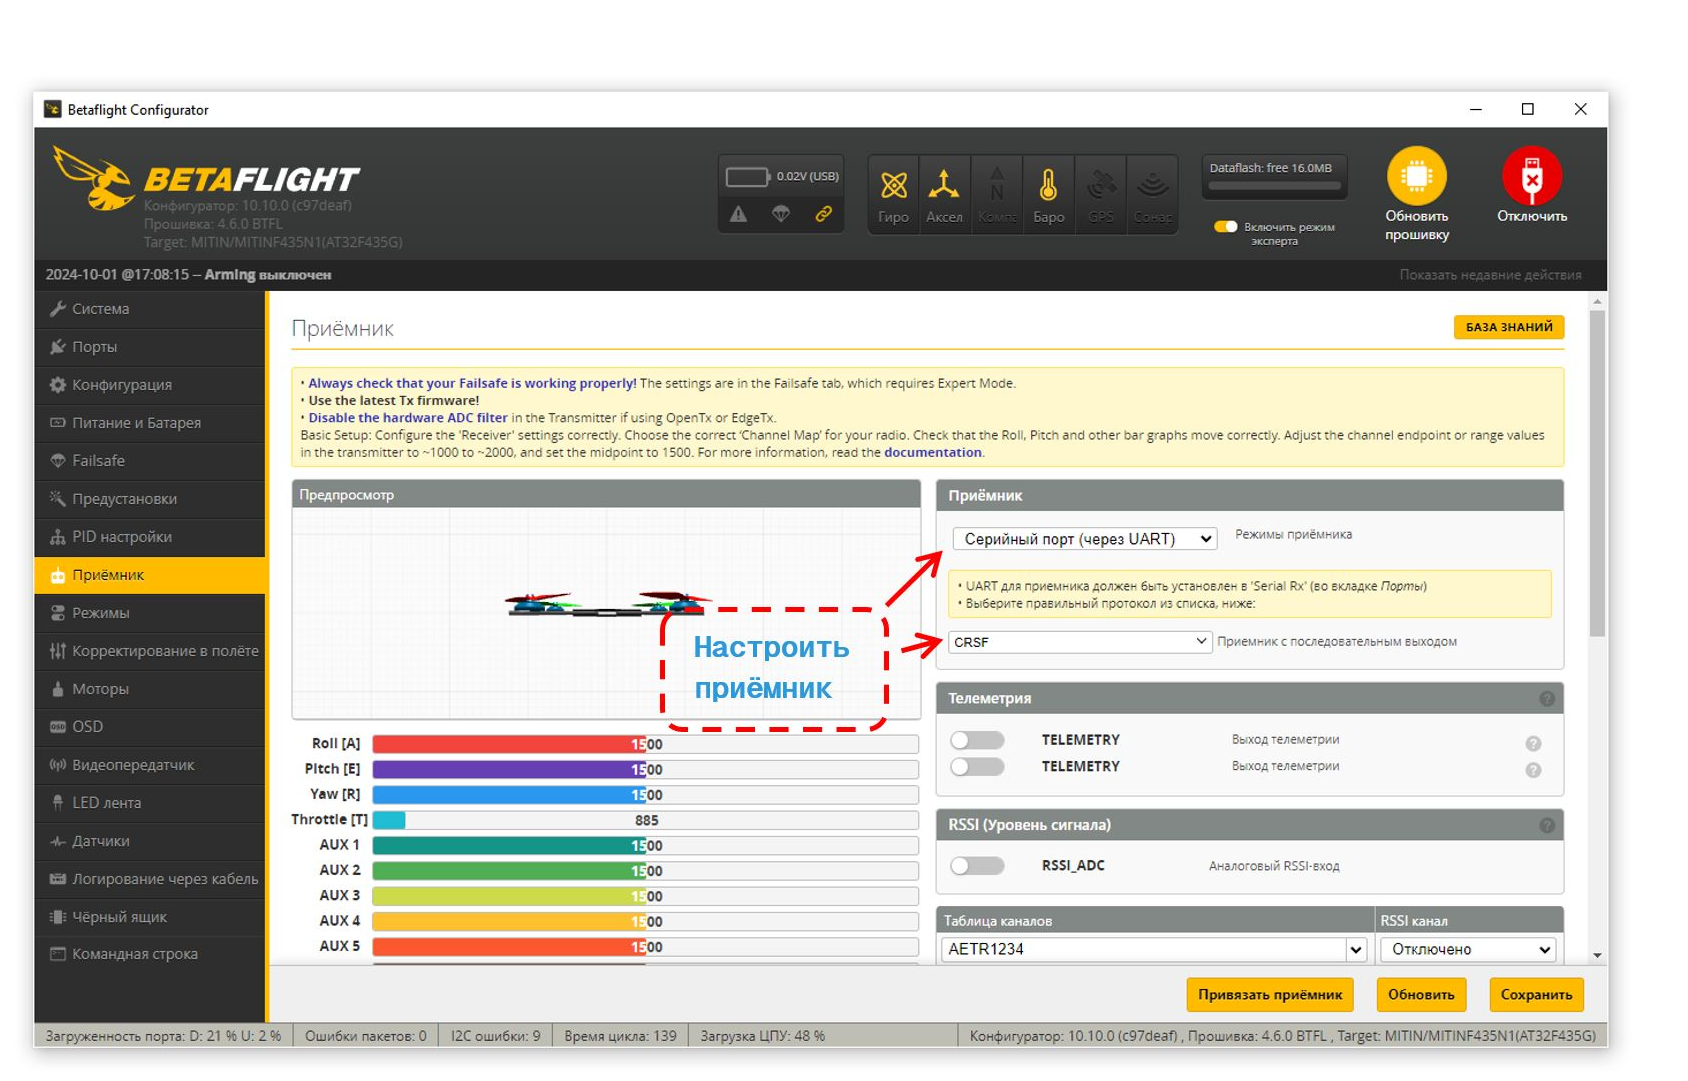Open the Режимы tab
Screen dimensions: 1688x1081
(x=150, y=613)
